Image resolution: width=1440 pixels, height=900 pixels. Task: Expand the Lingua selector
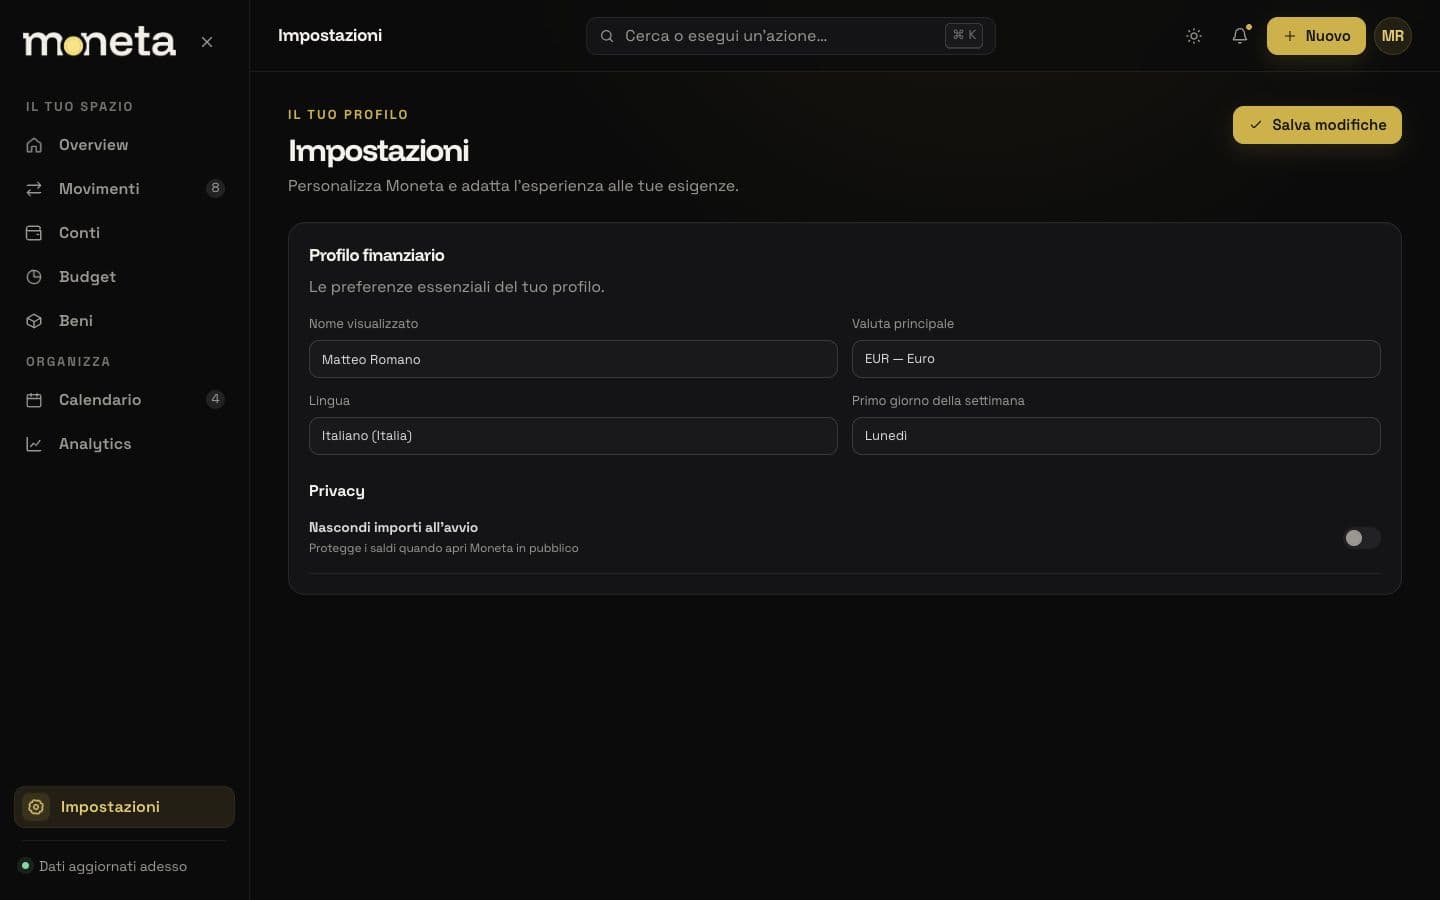(573, 436)
